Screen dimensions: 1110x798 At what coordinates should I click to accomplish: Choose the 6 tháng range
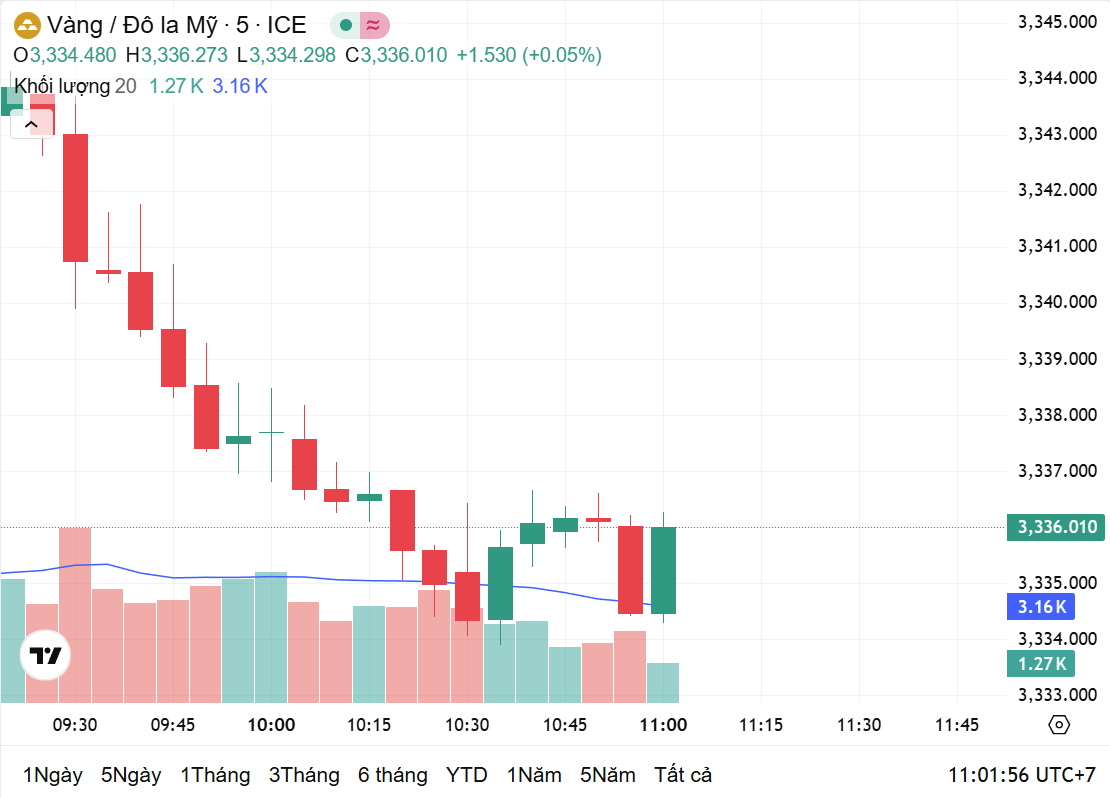(x=393, y=775)
